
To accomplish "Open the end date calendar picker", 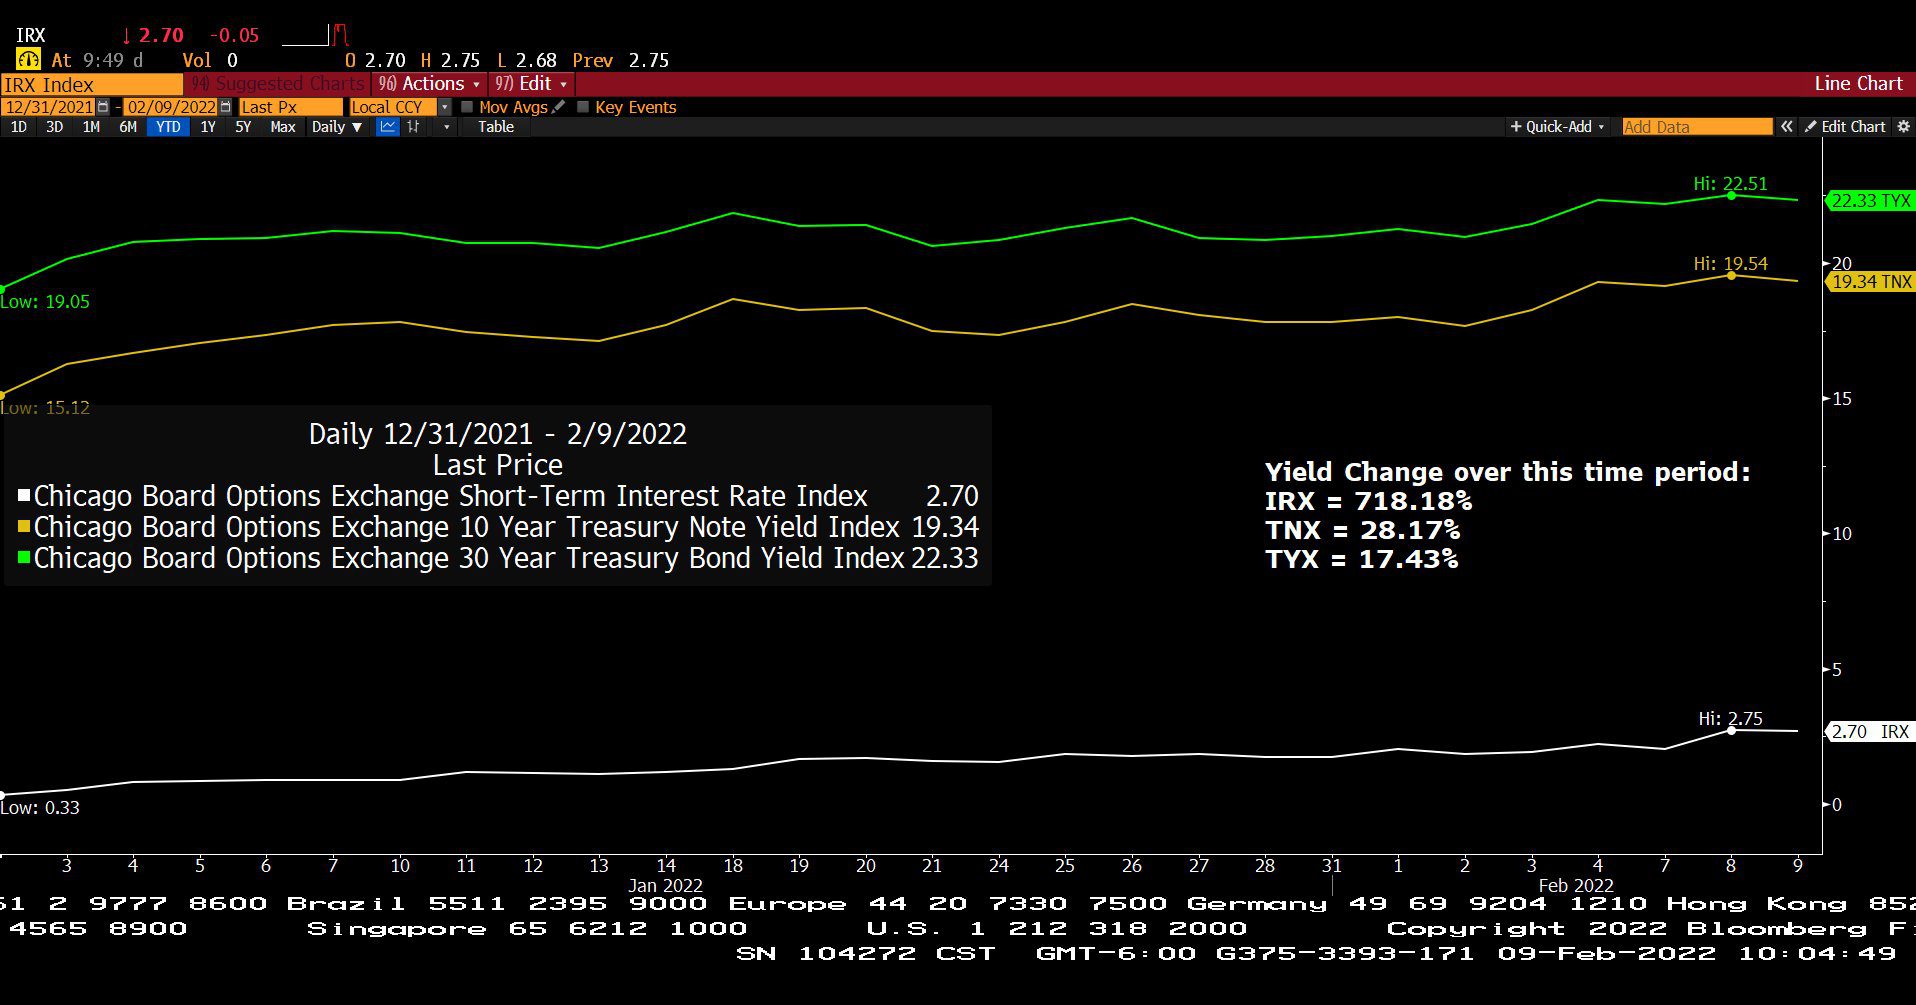I will 225,107.
